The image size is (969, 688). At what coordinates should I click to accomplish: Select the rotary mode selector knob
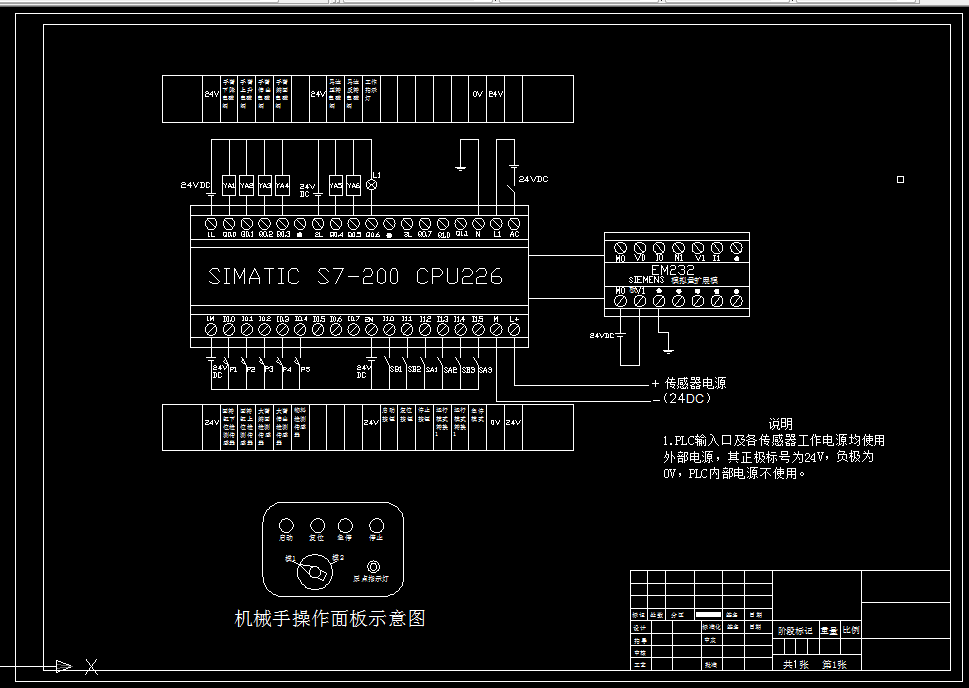[315, 572]
